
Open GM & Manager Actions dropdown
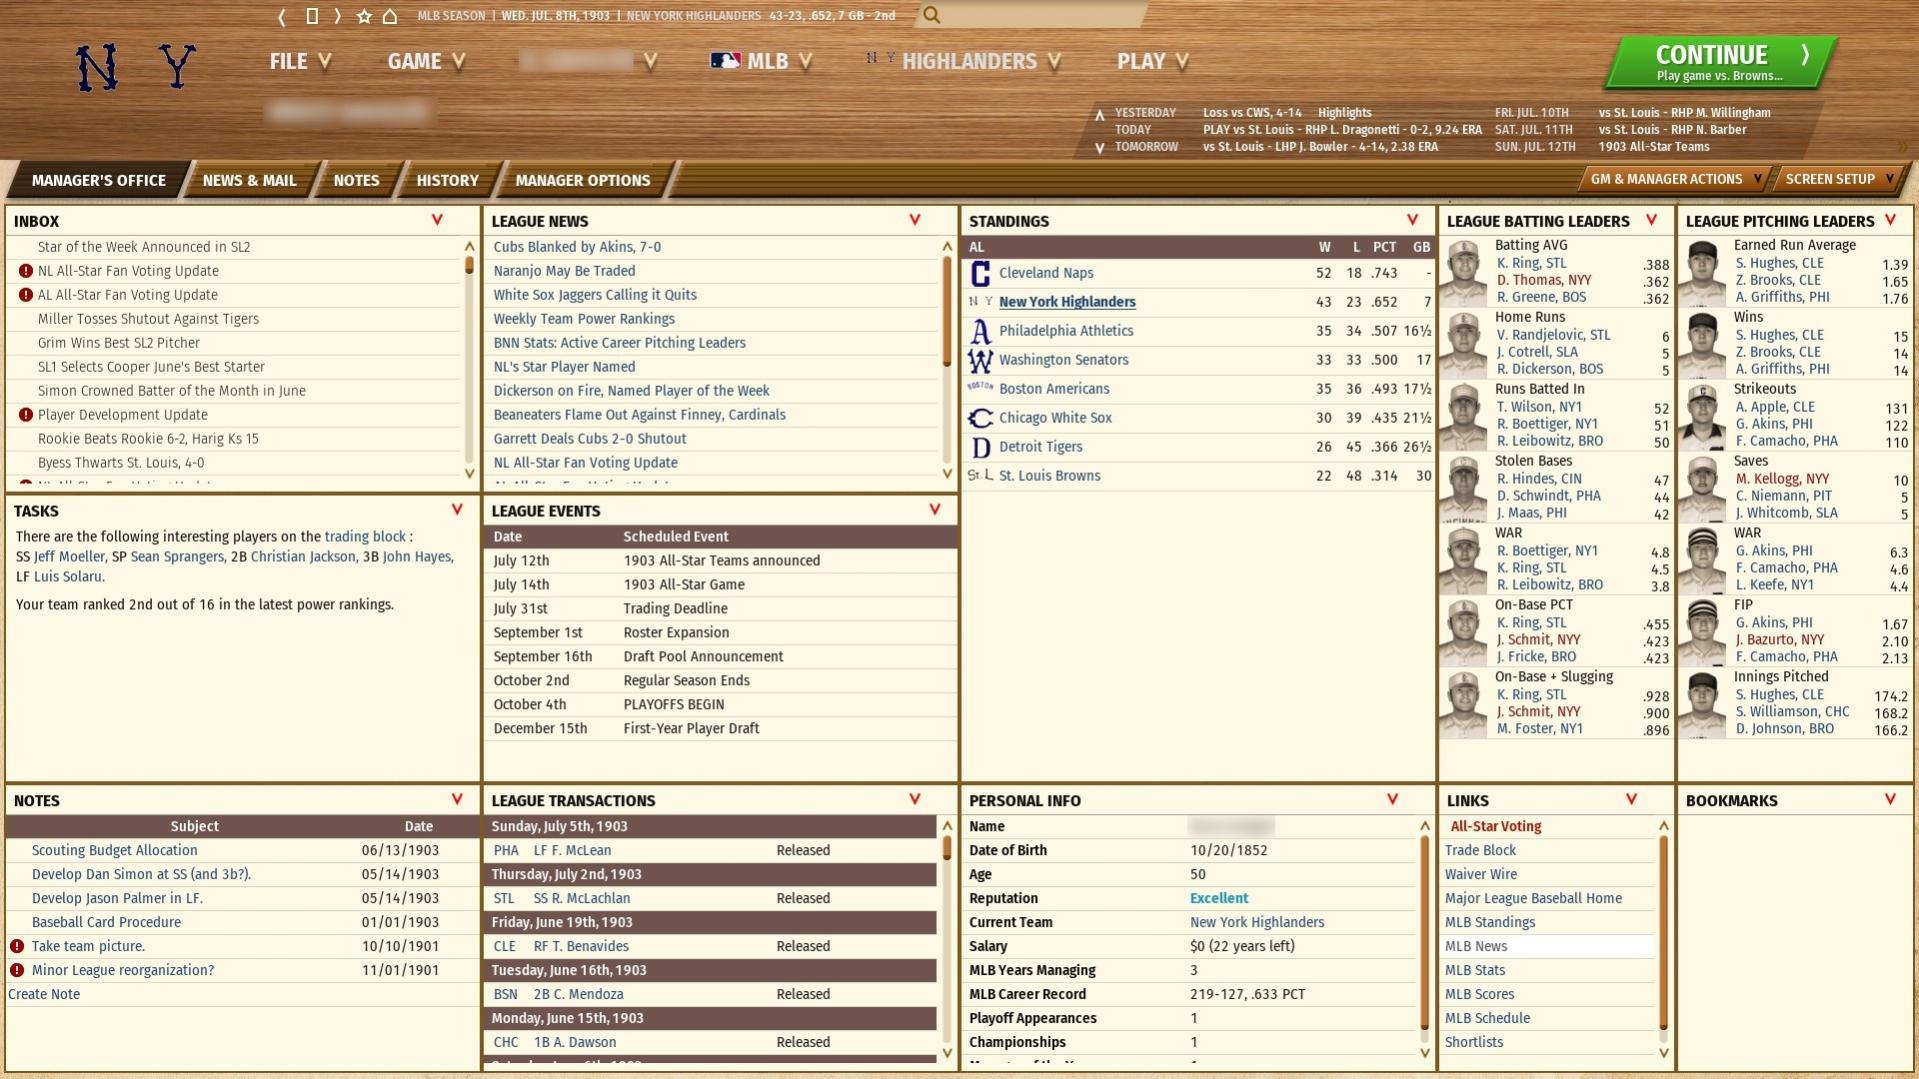[x=1675, y=179]
